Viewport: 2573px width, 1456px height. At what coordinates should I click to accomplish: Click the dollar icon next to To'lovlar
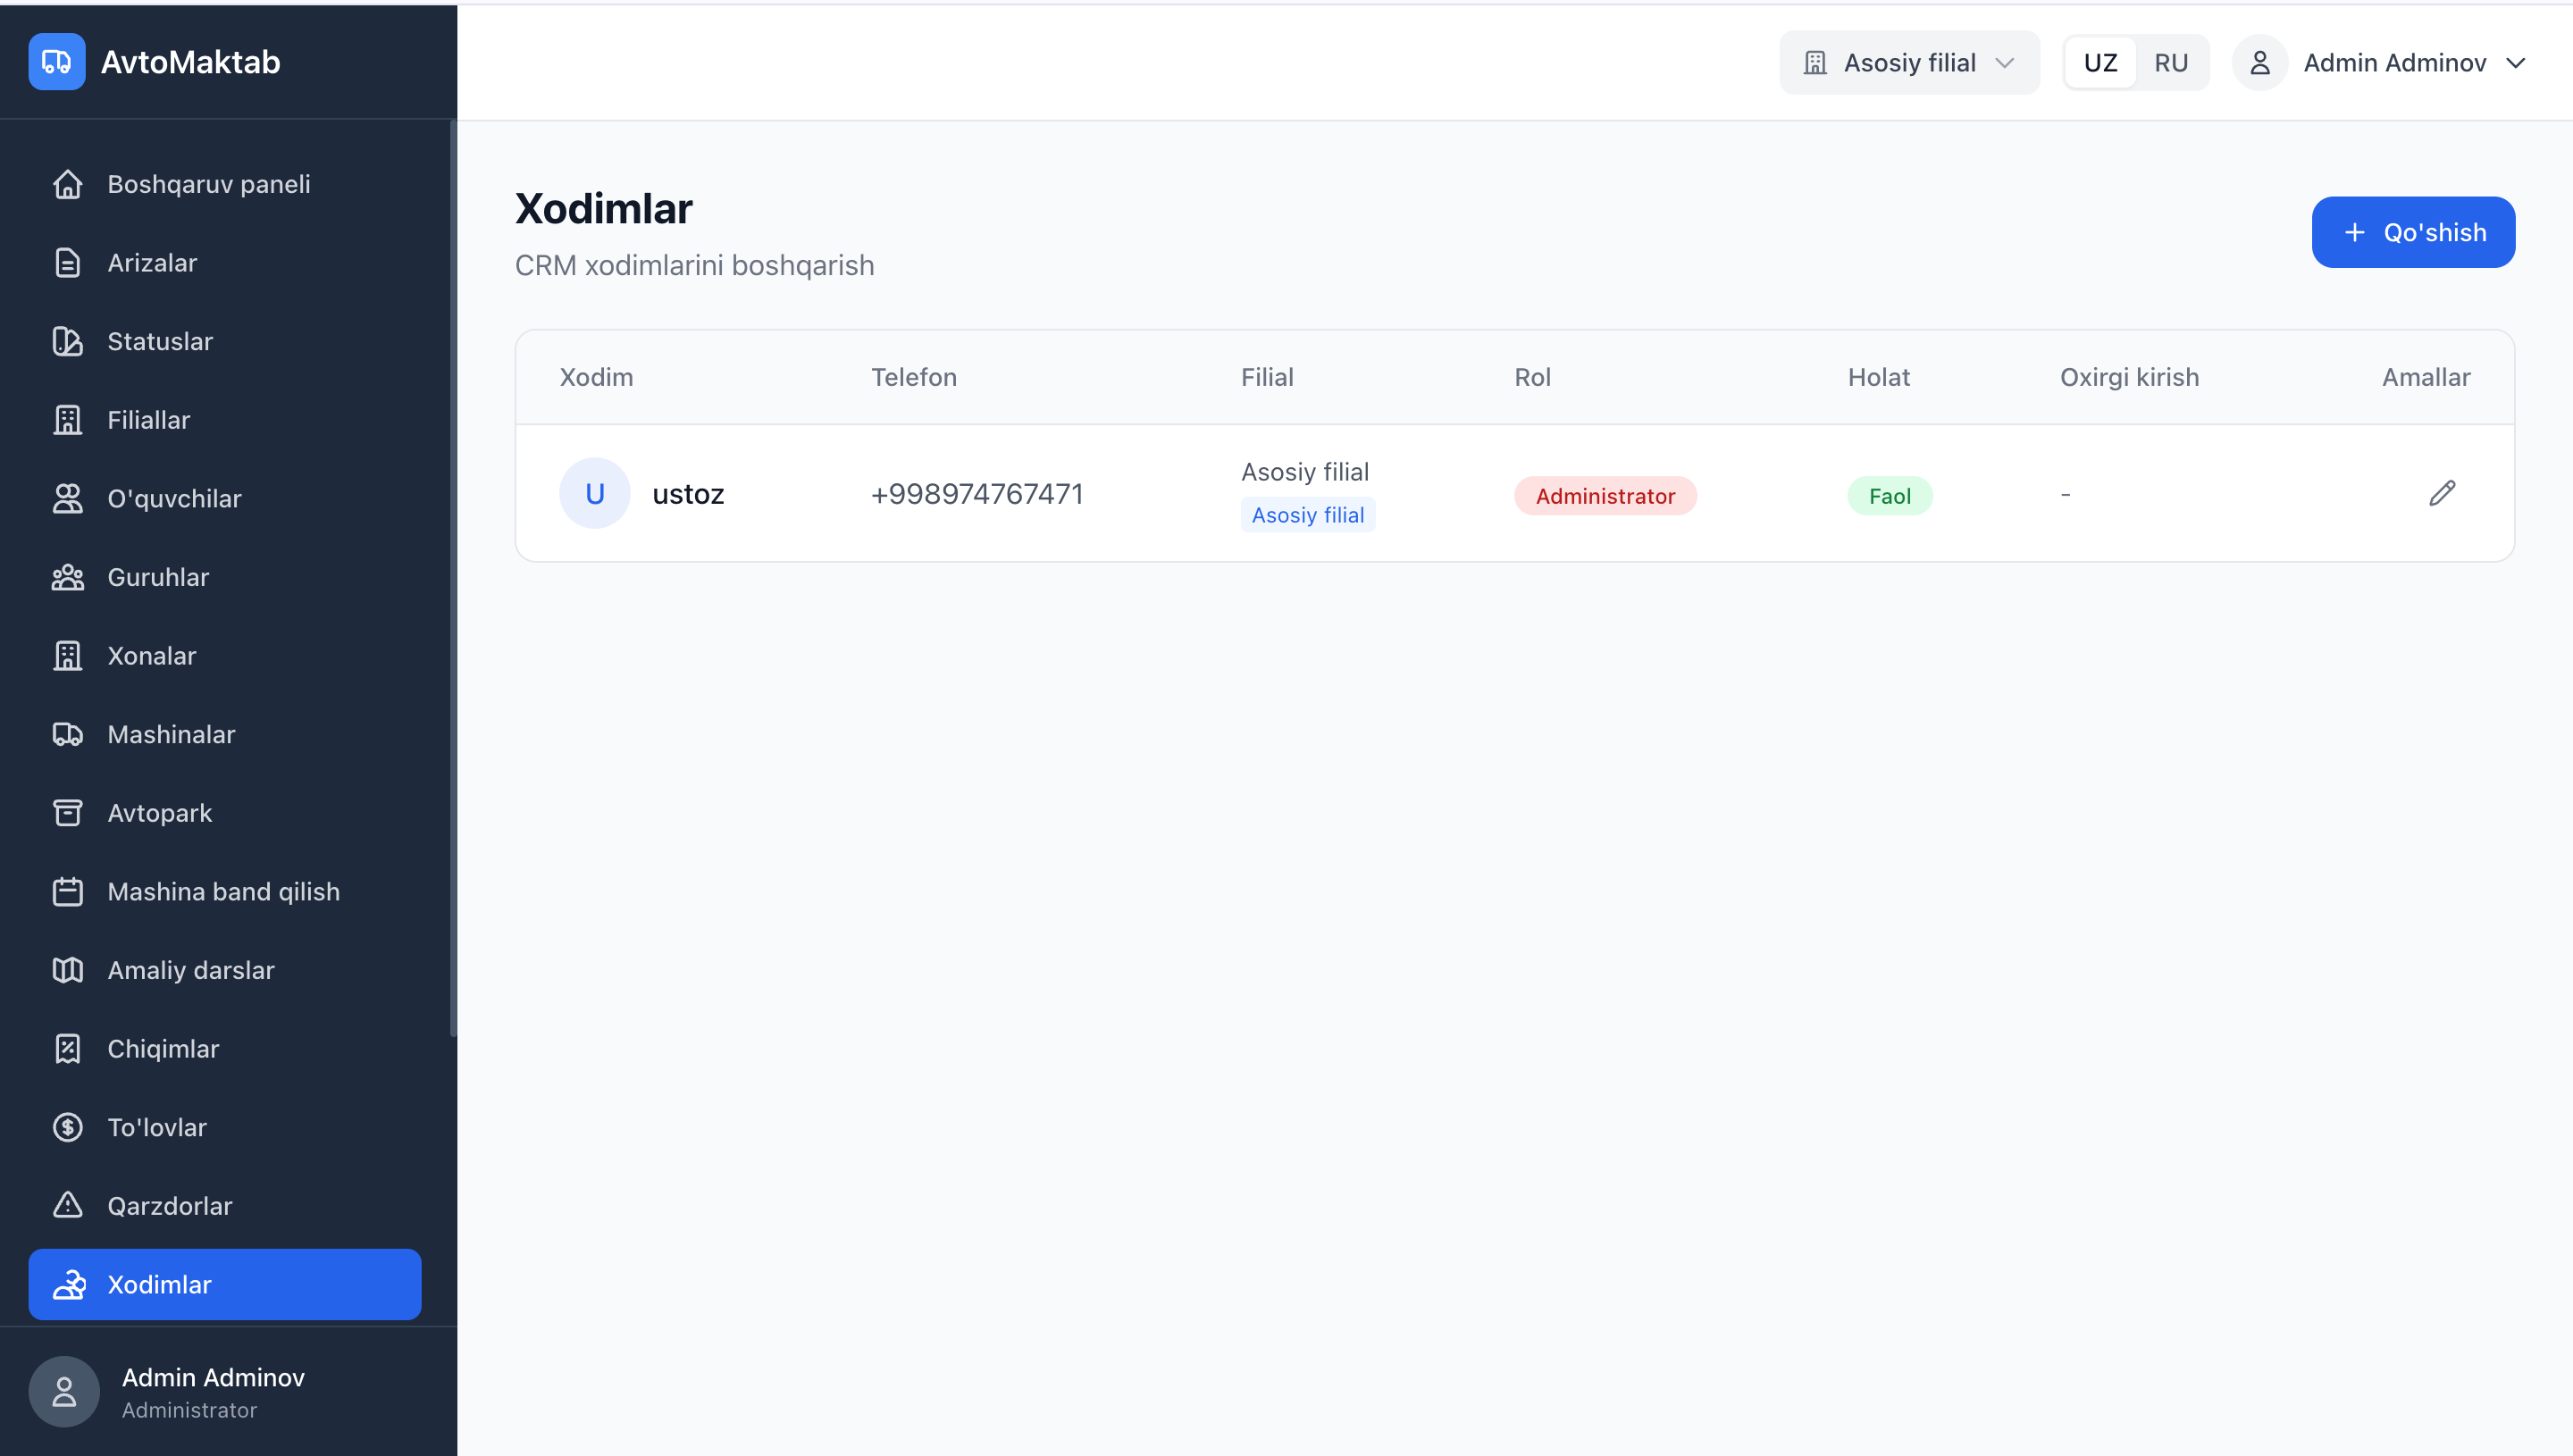coord(67,1127)
